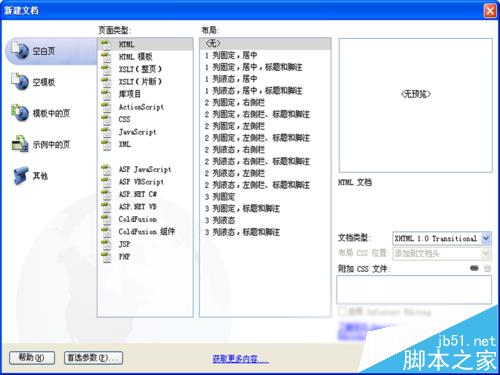Screen dimensions: 500x375
Task: Select the PHP file icon
Action: click(106, 257)
